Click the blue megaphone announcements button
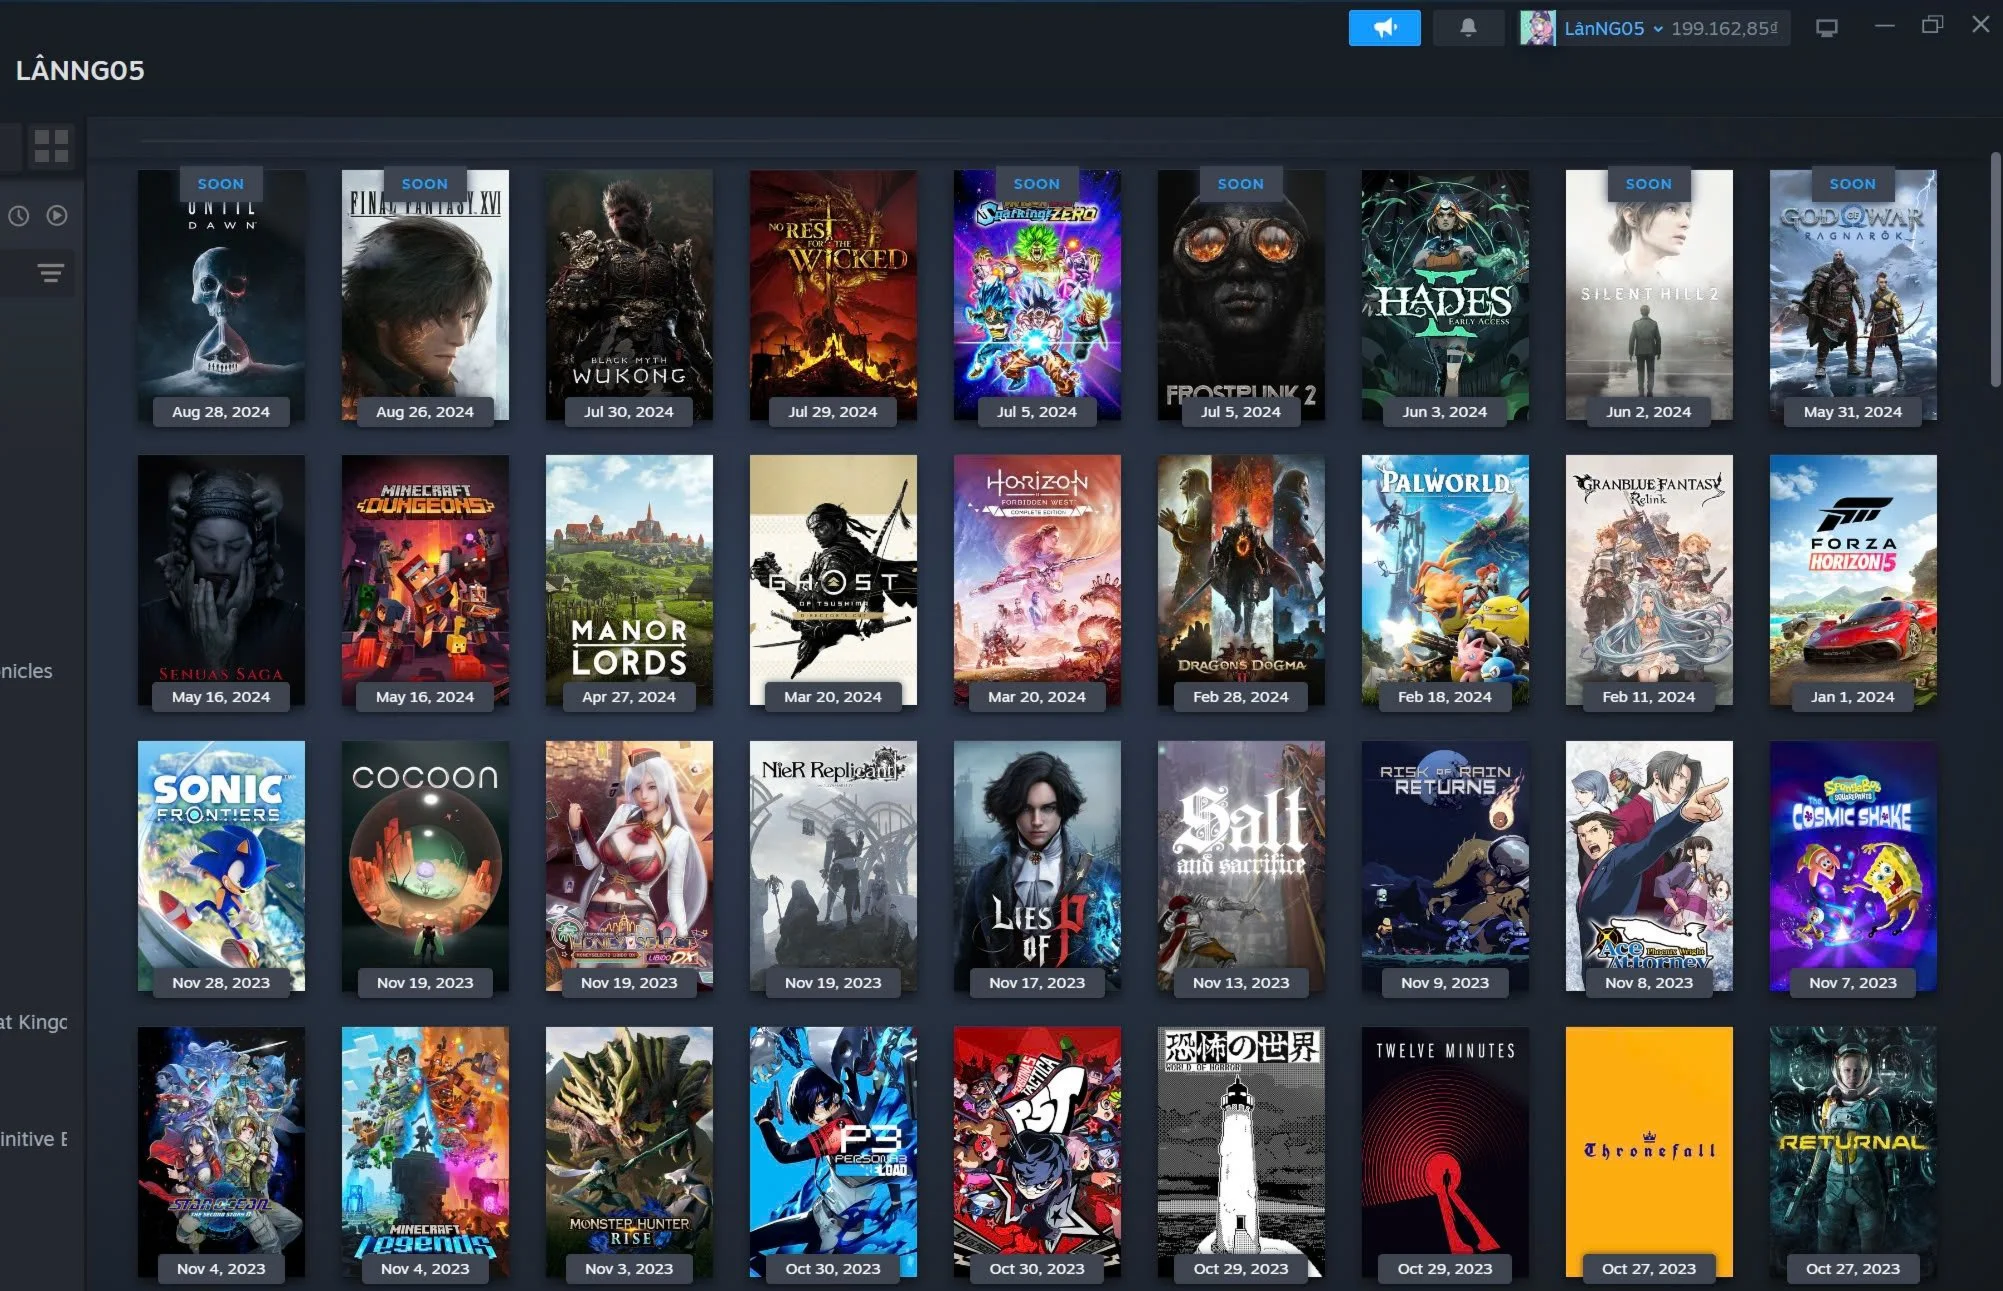The image size is (2003, 1291). click(1384, 28)
